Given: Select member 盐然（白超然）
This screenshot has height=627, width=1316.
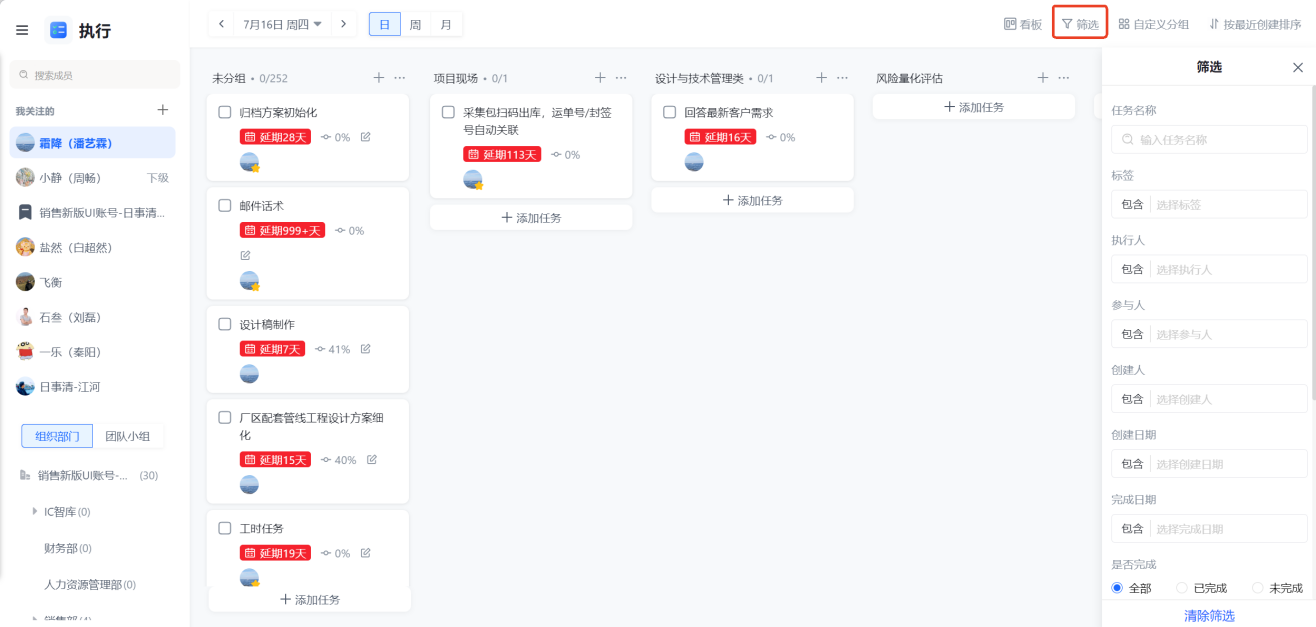Looking at the screenshot, I should point(92,247).
